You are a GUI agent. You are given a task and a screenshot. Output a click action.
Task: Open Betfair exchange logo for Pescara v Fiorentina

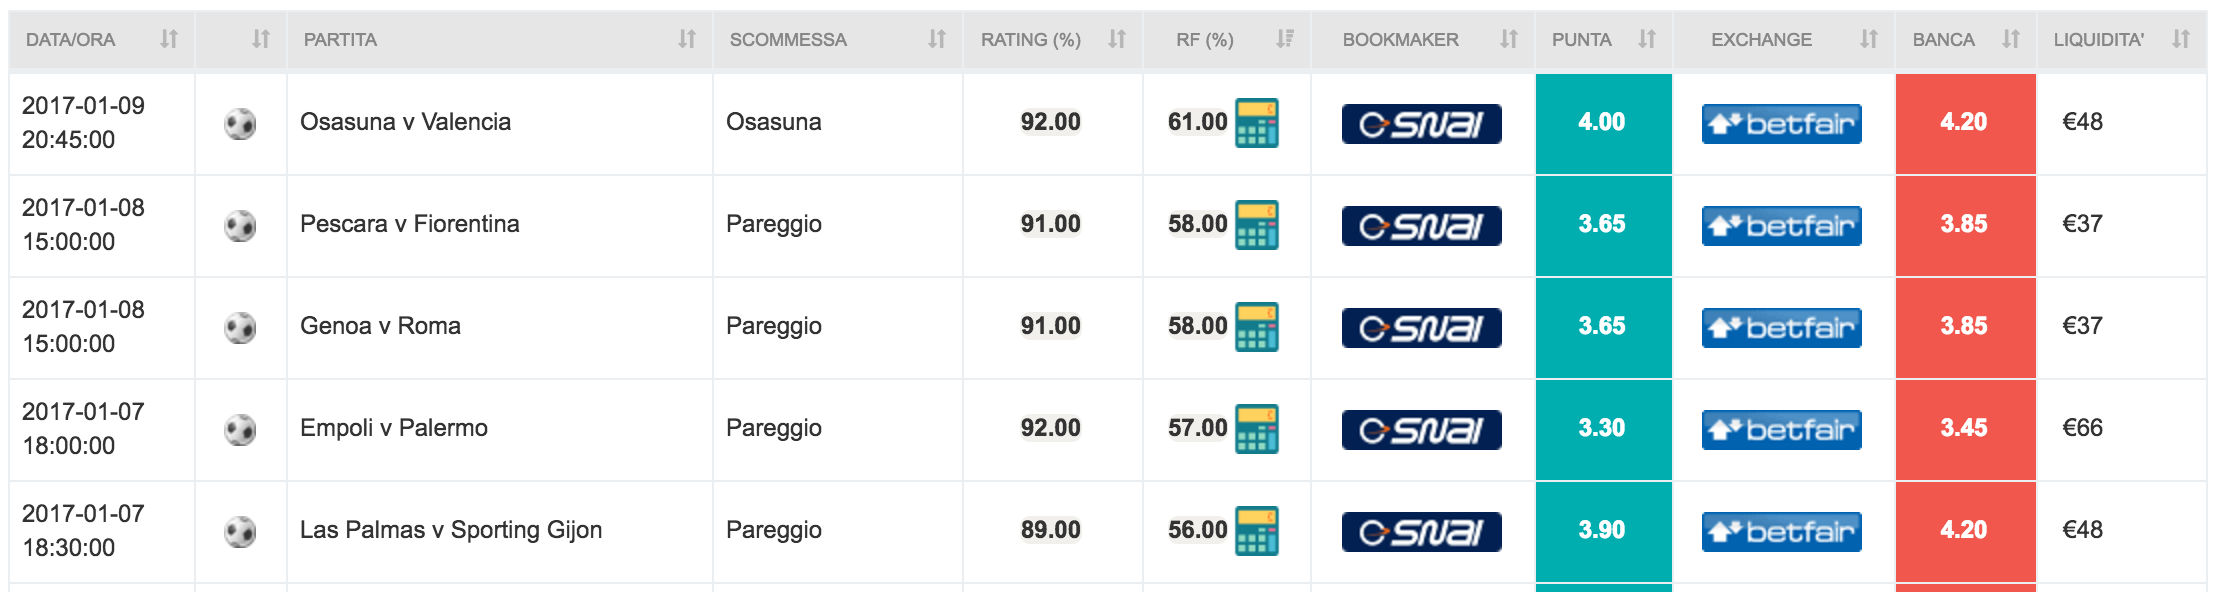point(1781,226)
